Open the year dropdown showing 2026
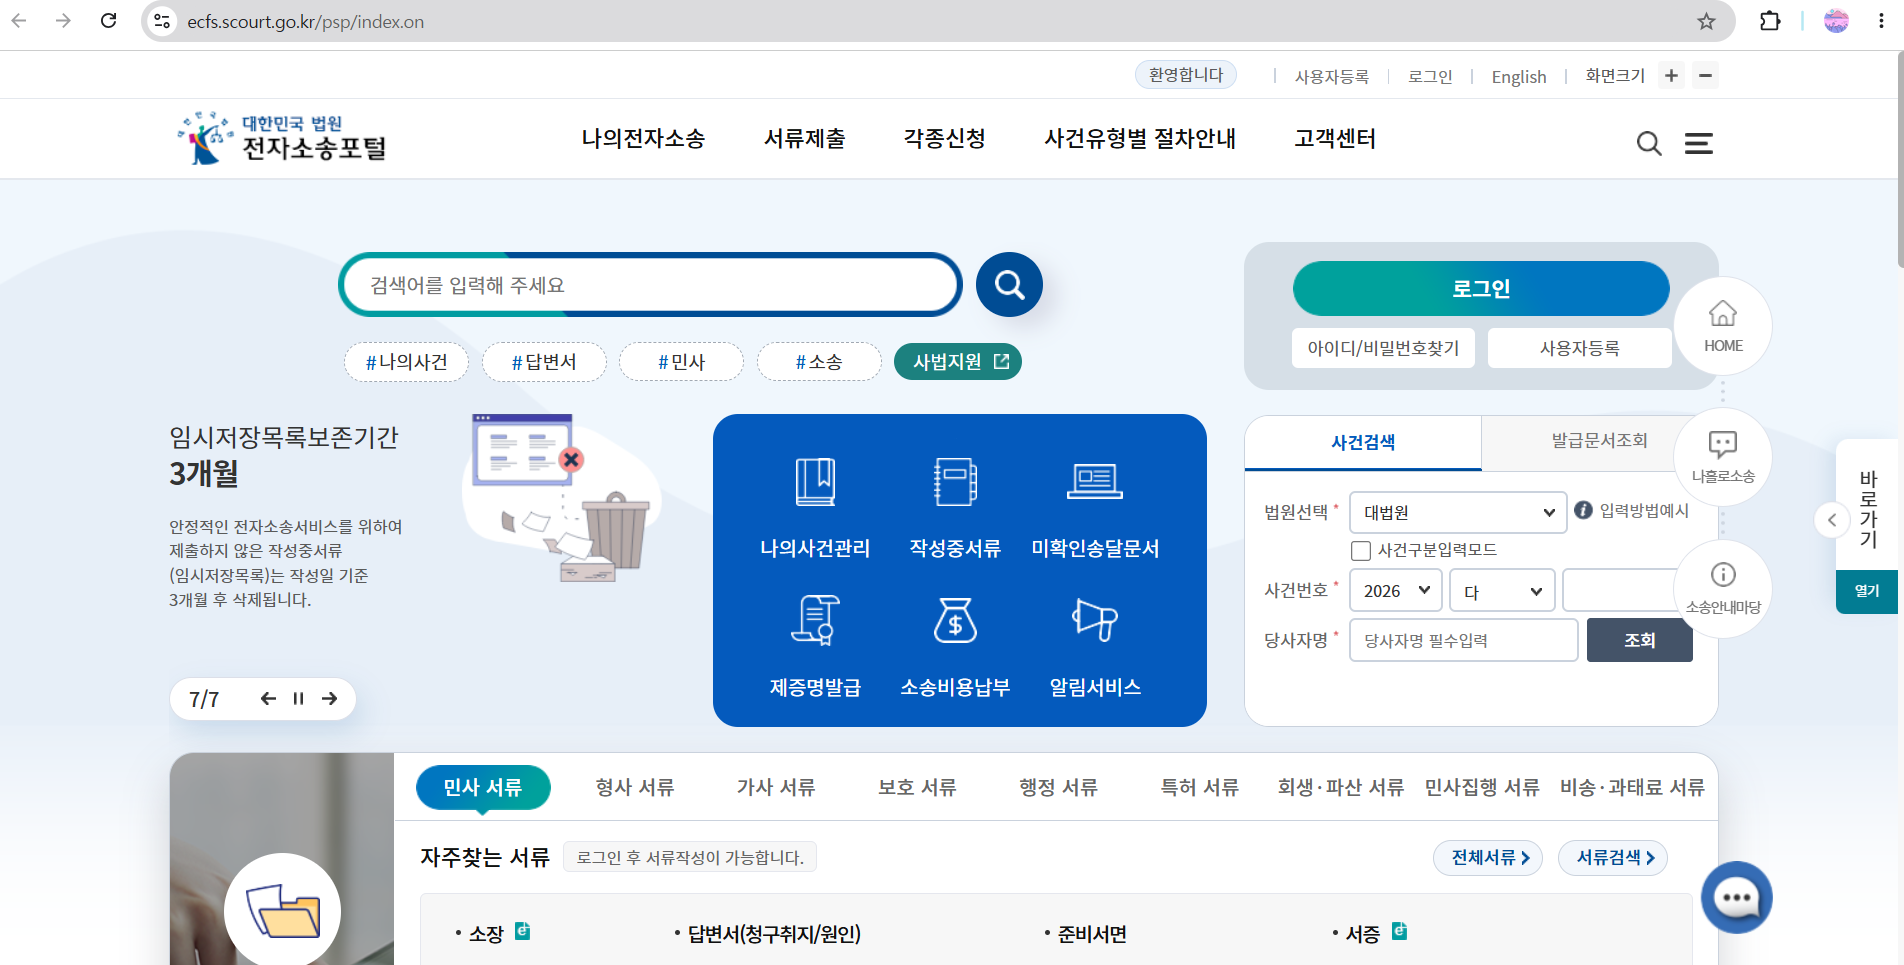Screen dimensions: 1904x965 tap(1396, 590)
